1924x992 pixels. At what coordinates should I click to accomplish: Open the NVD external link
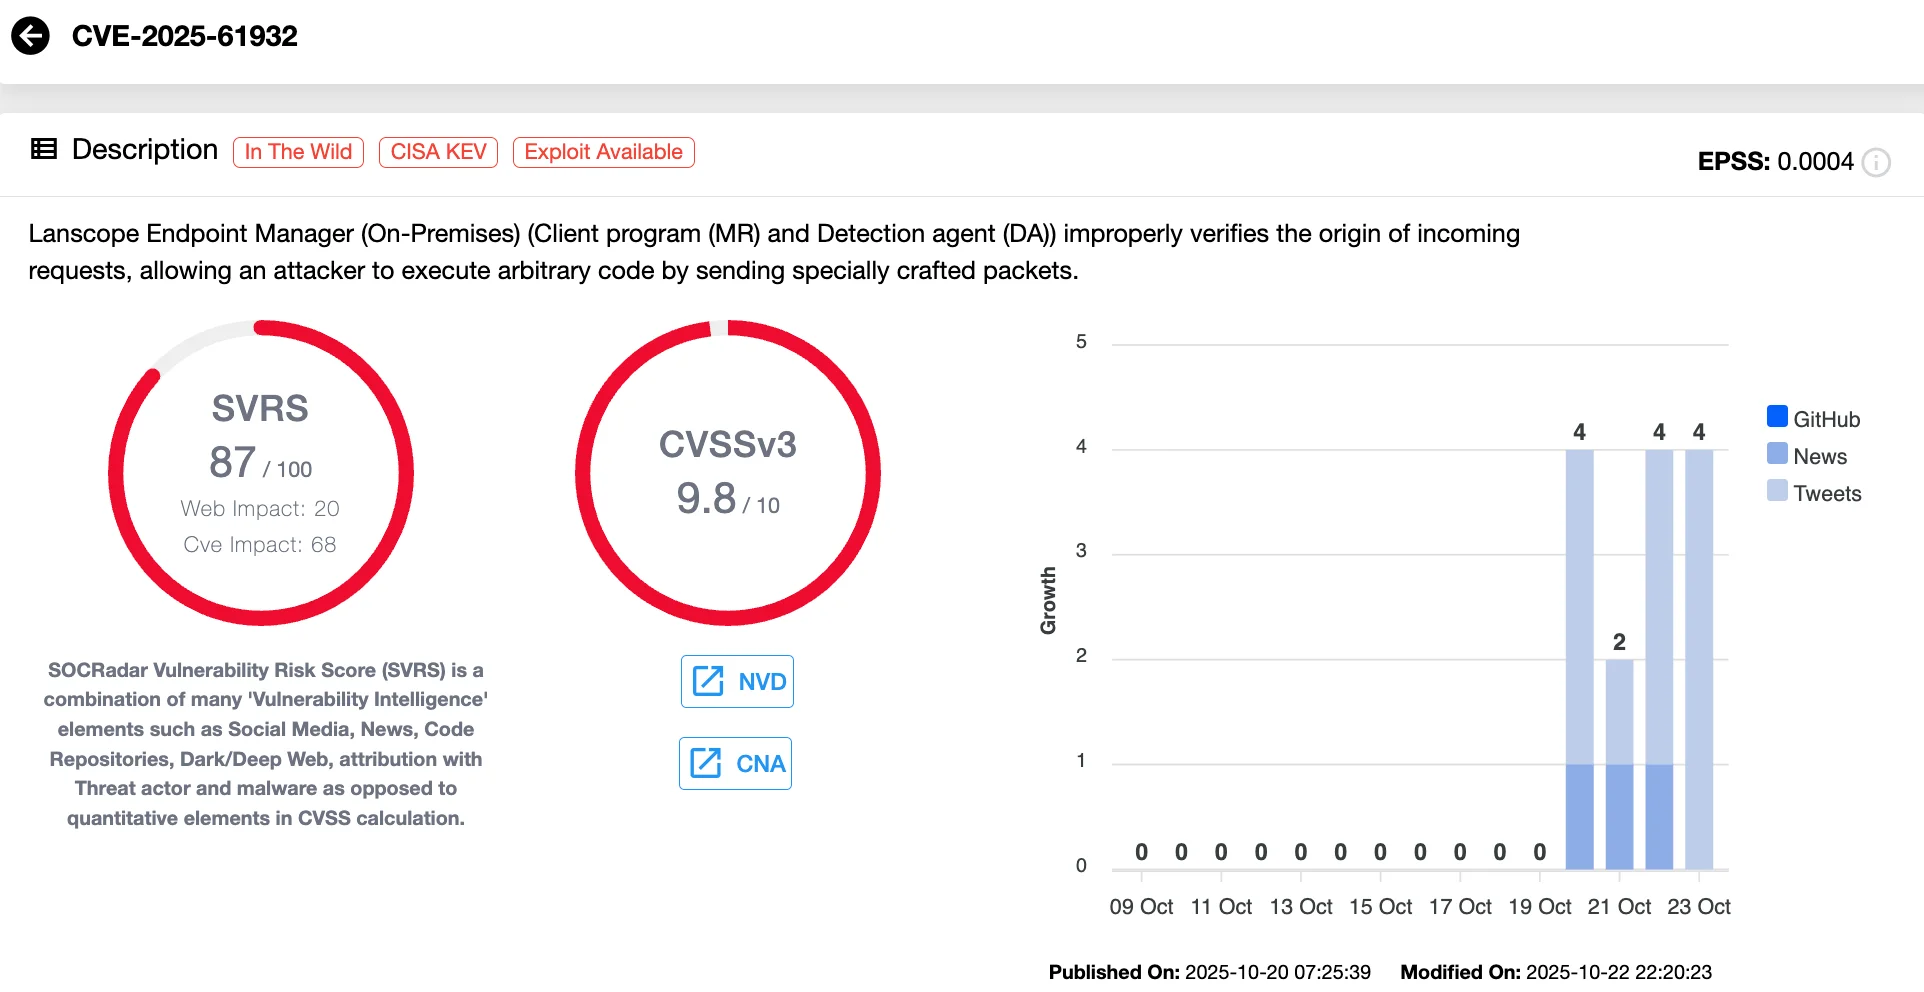pos(737,681)
